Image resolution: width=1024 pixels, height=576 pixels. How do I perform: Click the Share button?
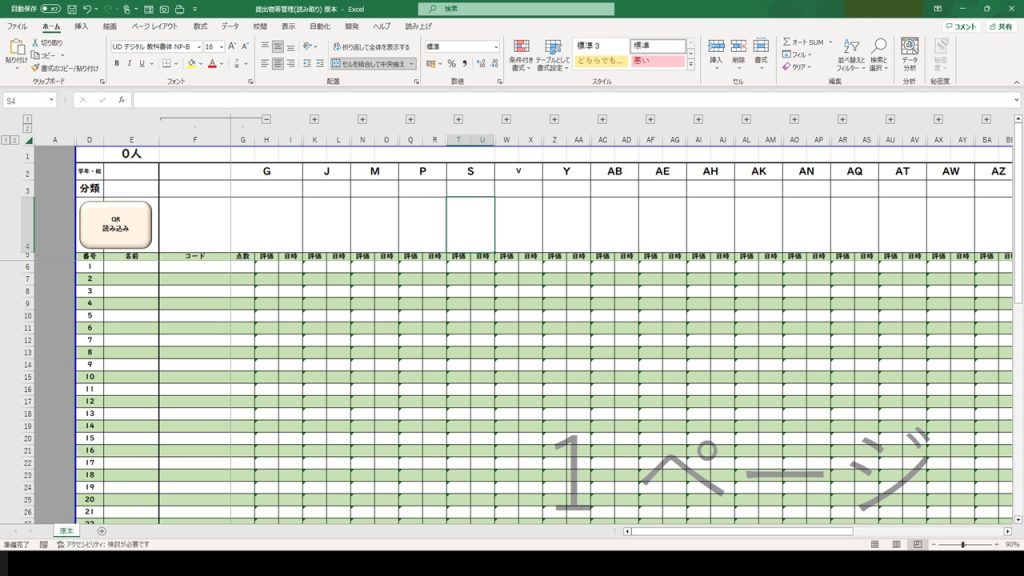[998, 27]
